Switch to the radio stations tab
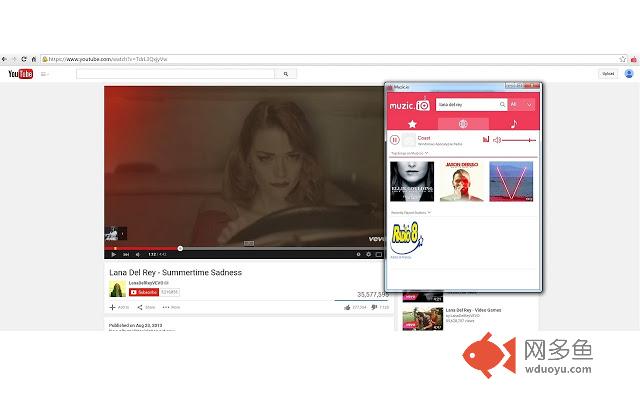Screen dimensions: 640x400 (x=463, y=124)
